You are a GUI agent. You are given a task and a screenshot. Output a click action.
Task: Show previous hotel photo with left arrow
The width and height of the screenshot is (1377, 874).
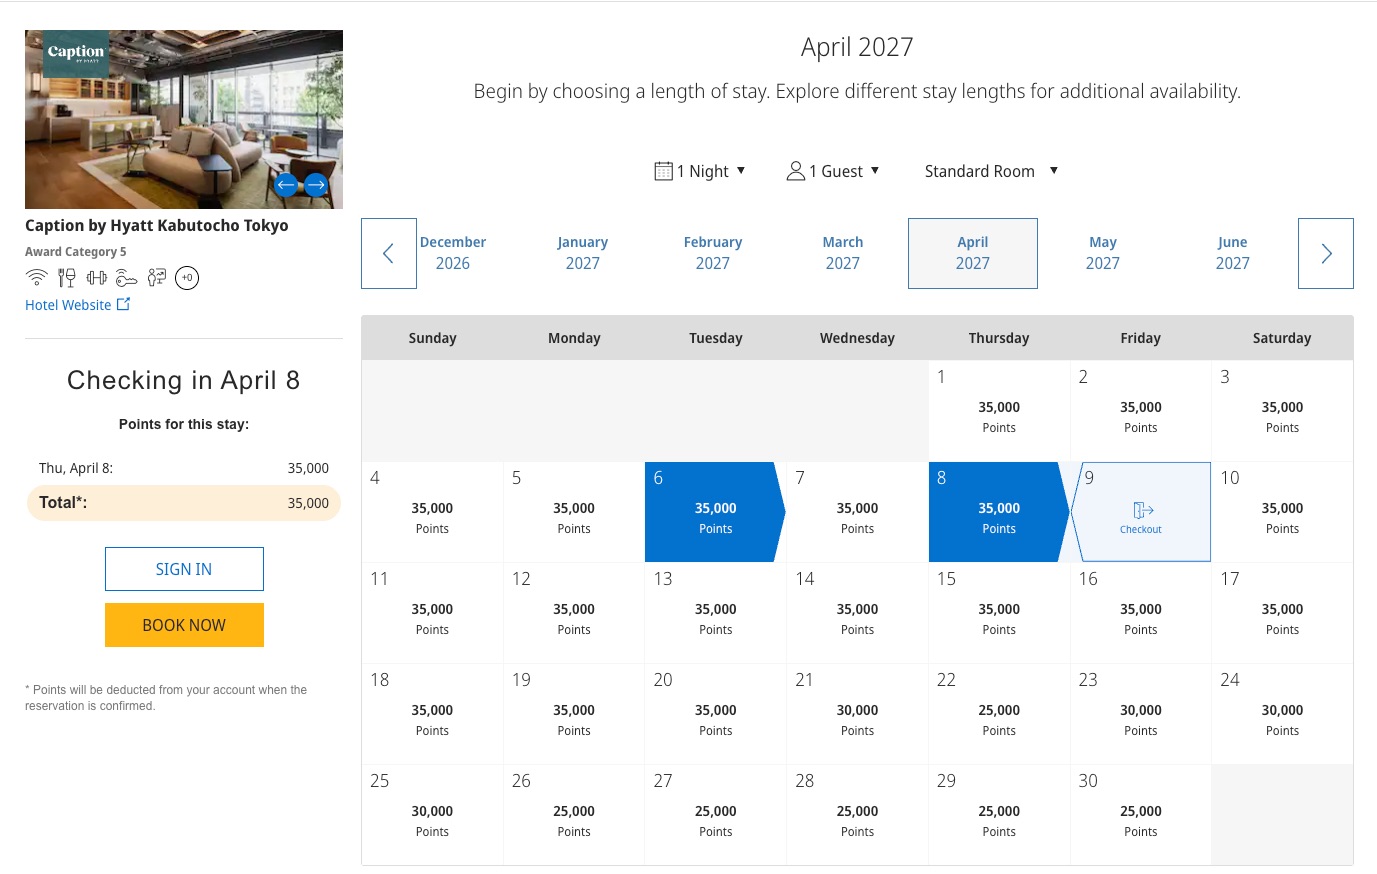286,184
